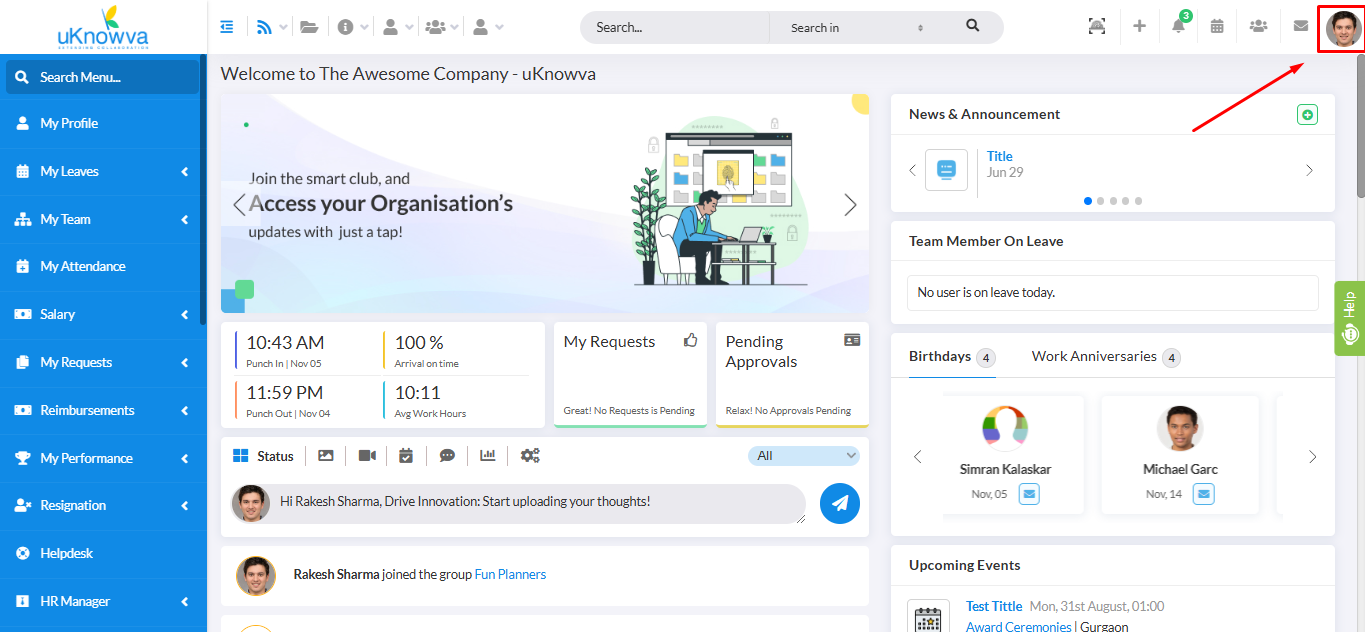Add a news item with the green plus

pos(1307,115)
